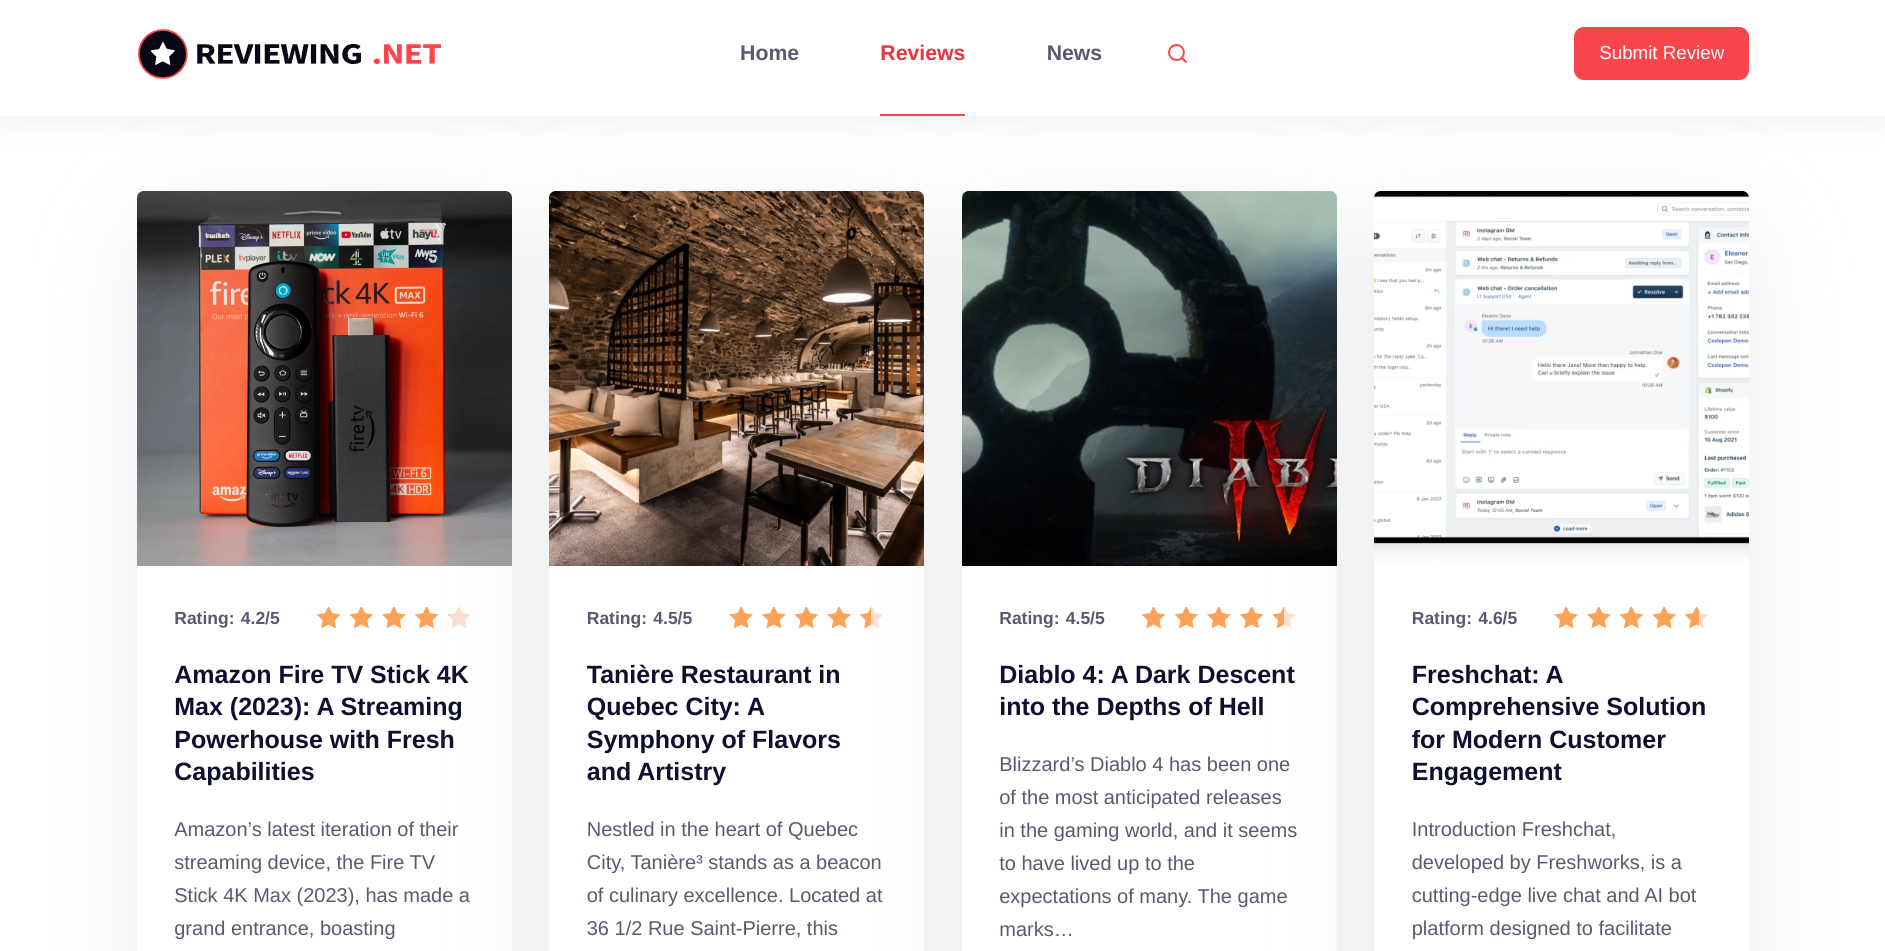Click the star rating on Freshchat review
Screen dimensions: 1885x951
1630,618
